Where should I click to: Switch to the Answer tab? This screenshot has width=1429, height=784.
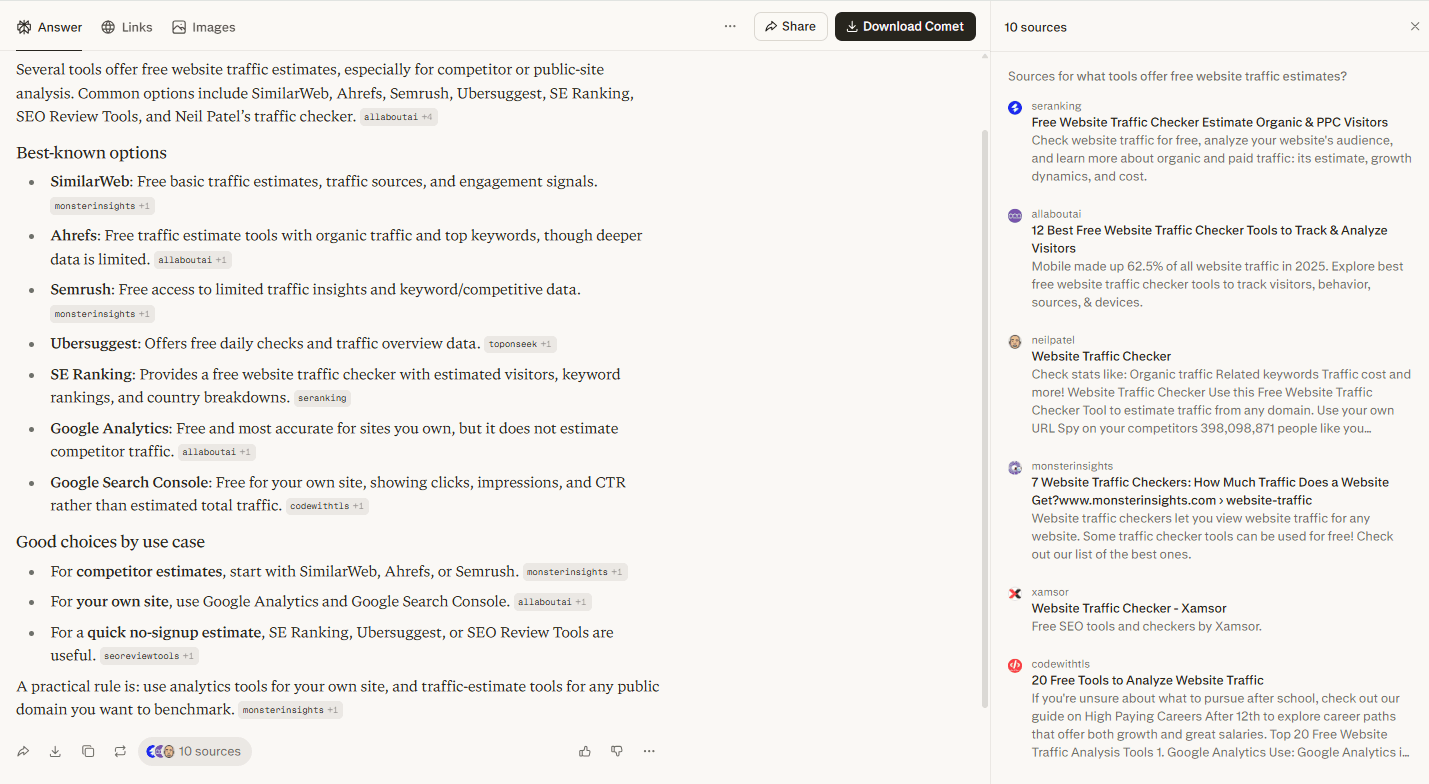point(50,27)
